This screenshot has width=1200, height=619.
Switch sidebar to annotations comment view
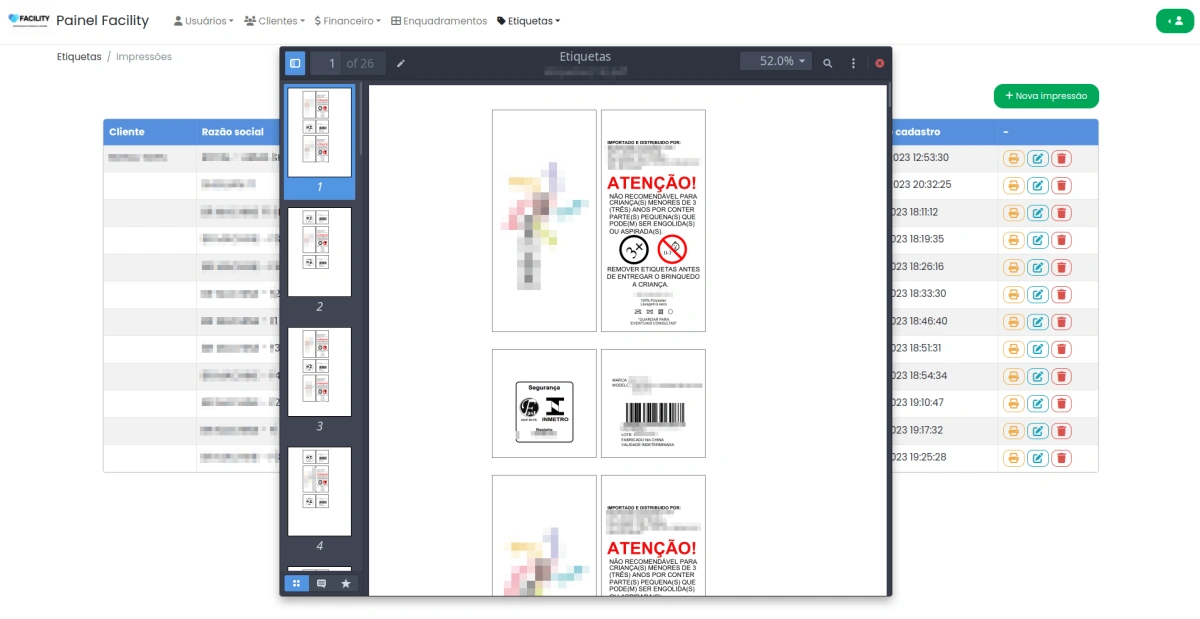(321, 583)
